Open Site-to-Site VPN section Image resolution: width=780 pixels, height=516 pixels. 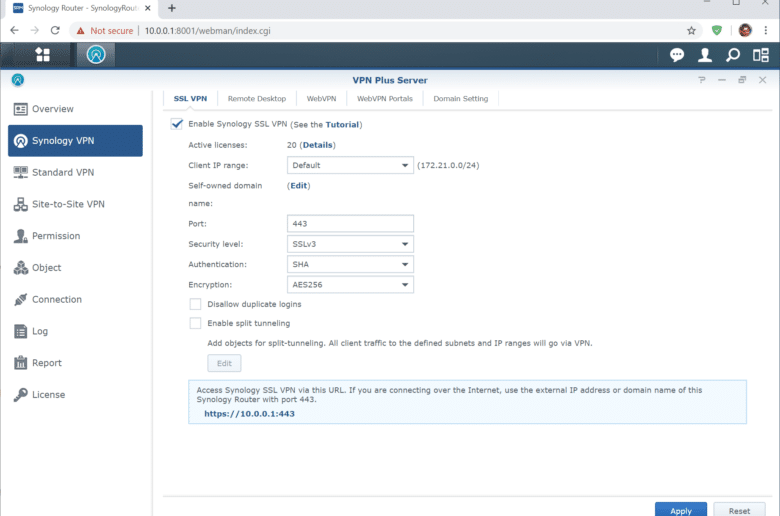(76, 204)
